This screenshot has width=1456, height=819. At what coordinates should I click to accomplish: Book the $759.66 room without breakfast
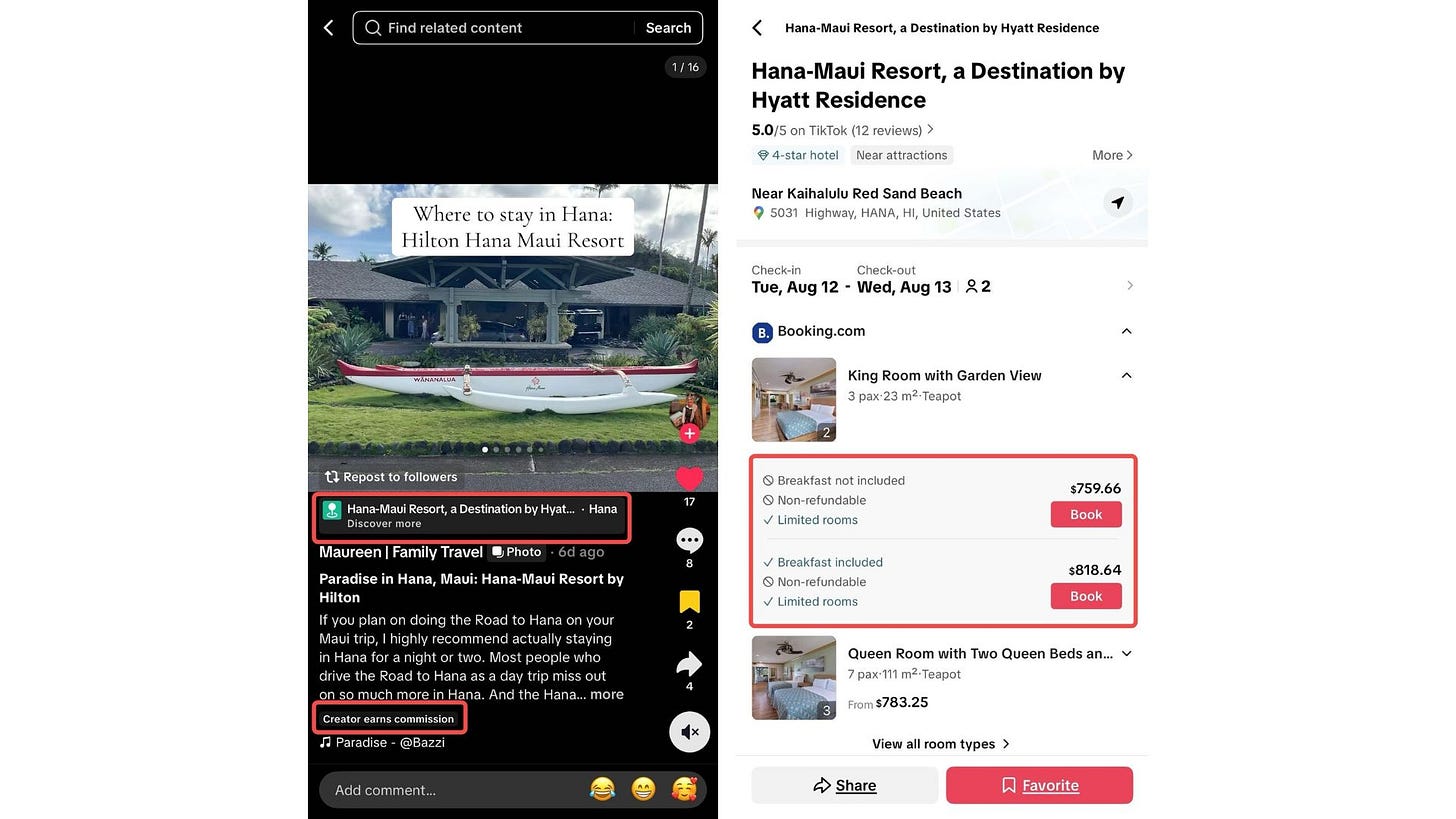(x=1086, y=514)
